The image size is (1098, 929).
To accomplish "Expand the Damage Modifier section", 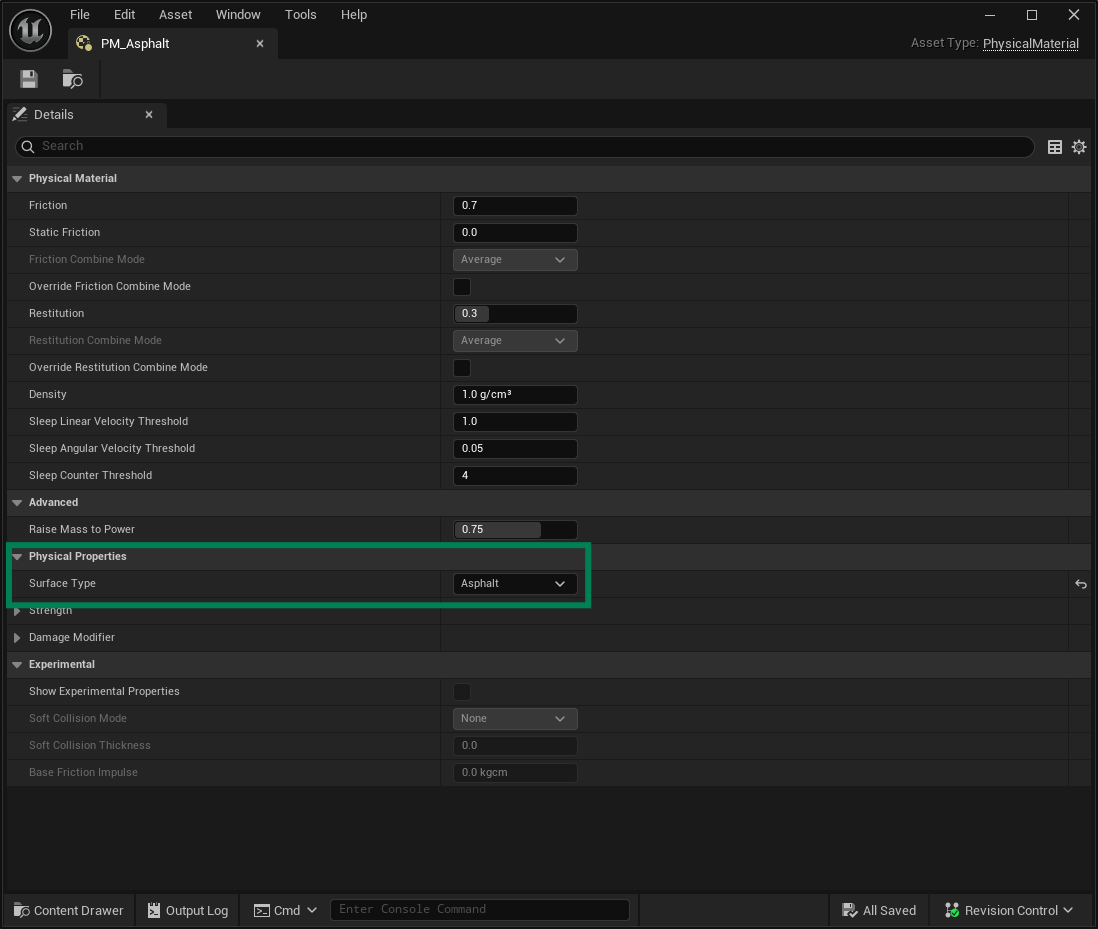I will pyautogui.click(x=17, y=638).
